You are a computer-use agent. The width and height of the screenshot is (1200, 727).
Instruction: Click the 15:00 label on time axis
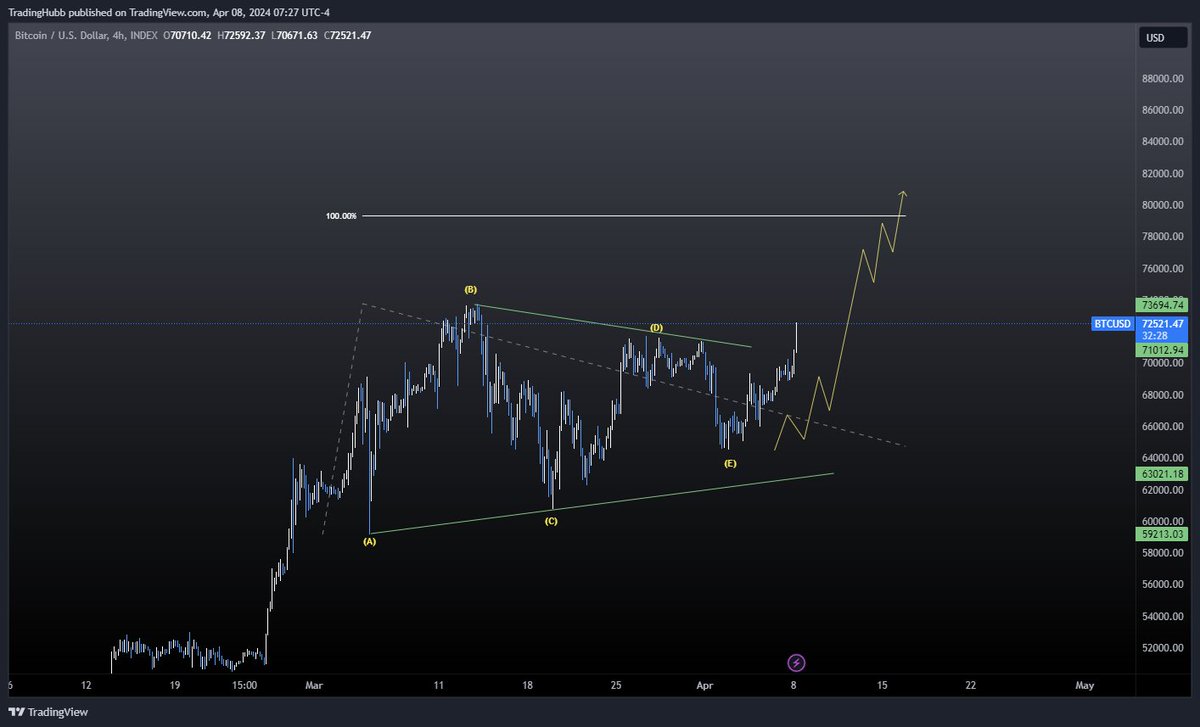(245, 686)
